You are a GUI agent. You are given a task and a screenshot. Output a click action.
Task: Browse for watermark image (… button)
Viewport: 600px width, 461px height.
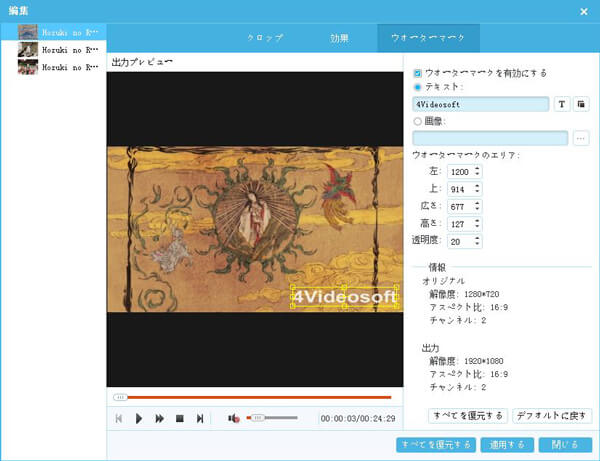(581, 138)
